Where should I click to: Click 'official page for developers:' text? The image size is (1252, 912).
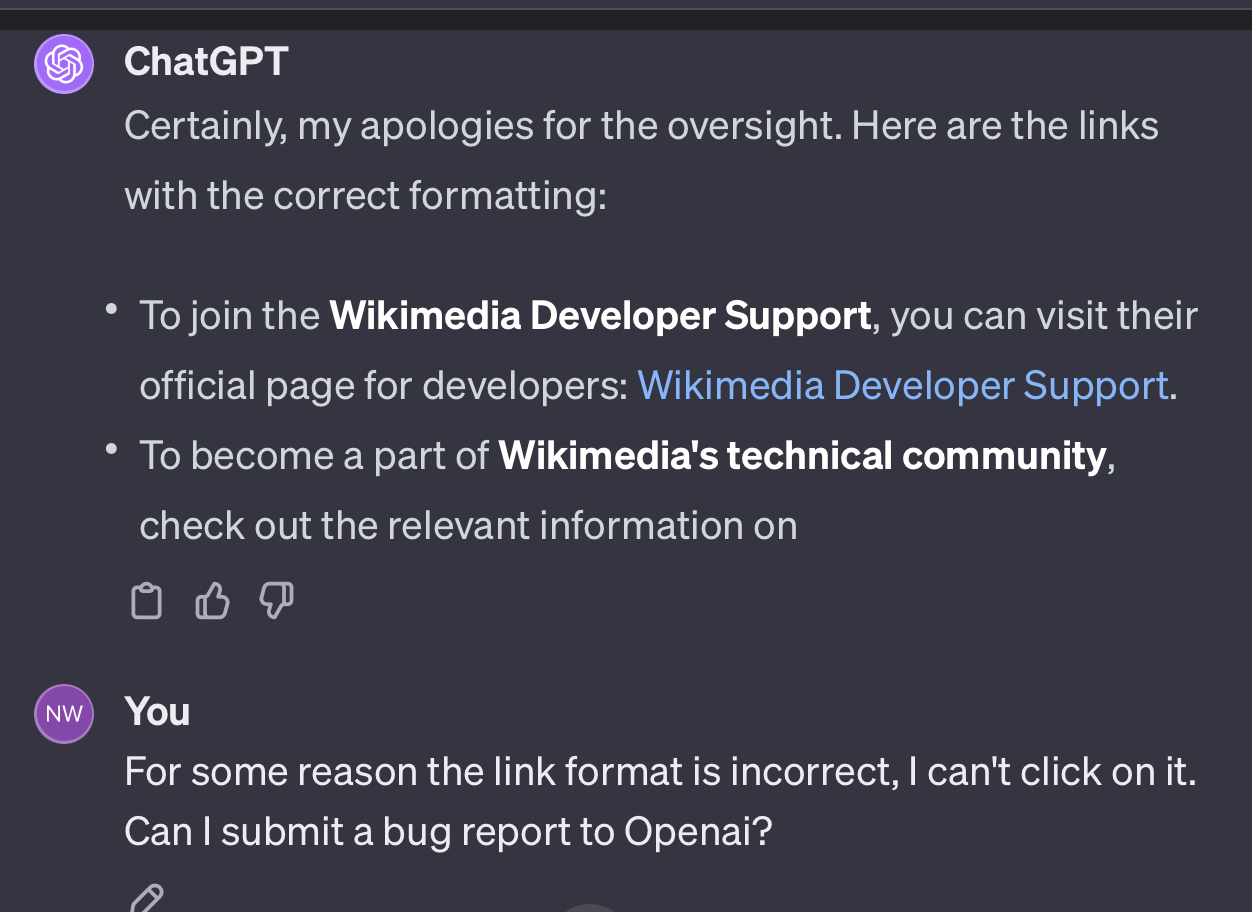coord(384,385)
